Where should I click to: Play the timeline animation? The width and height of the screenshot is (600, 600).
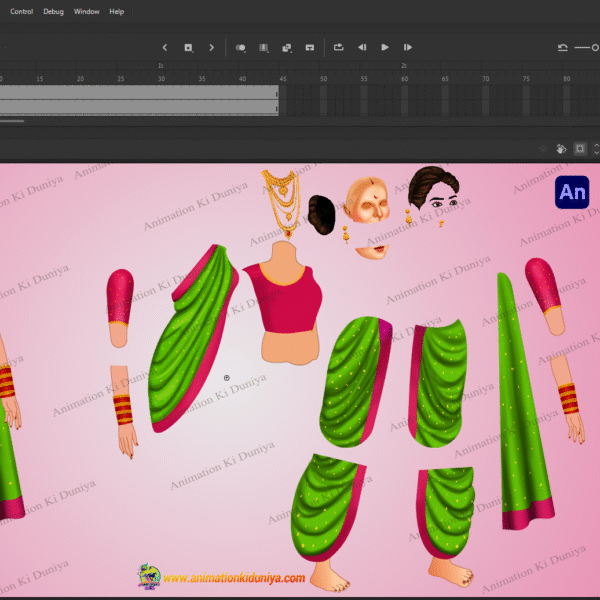click(385, 47)
